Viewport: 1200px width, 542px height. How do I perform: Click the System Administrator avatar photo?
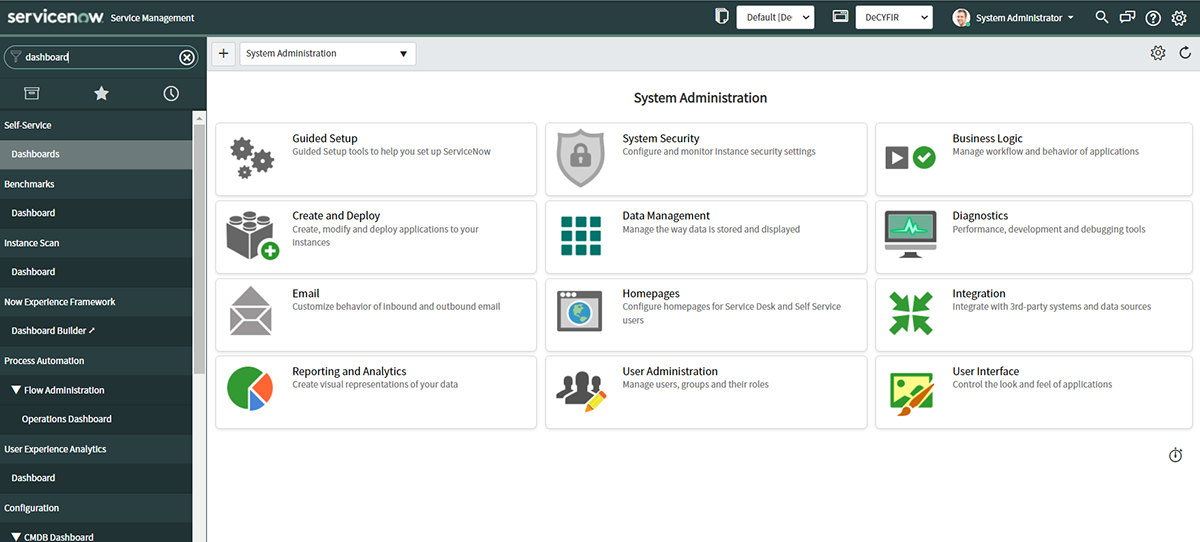[962, 18]
